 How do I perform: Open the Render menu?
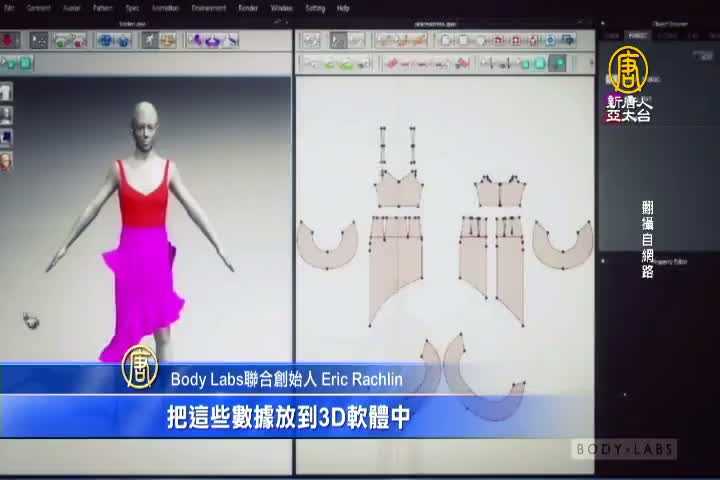(247, 8)
